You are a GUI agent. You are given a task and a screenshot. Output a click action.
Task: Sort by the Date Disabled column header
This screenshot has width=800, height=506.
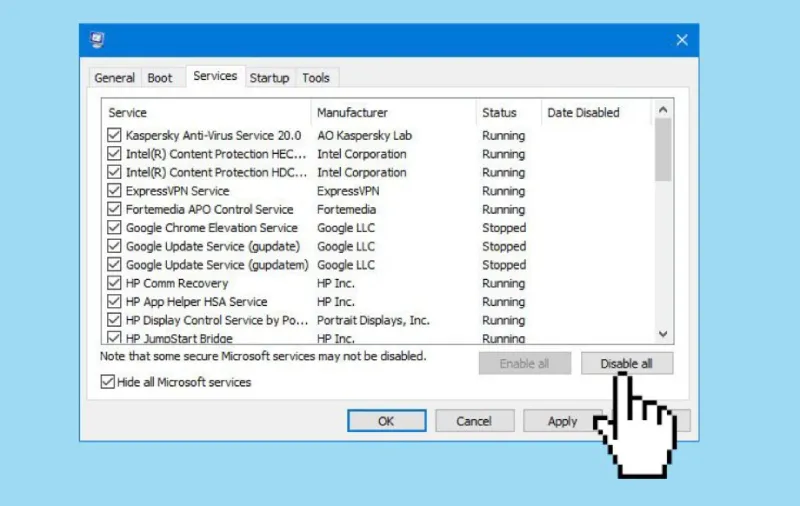pyautogui.click(x=596, y=112)
